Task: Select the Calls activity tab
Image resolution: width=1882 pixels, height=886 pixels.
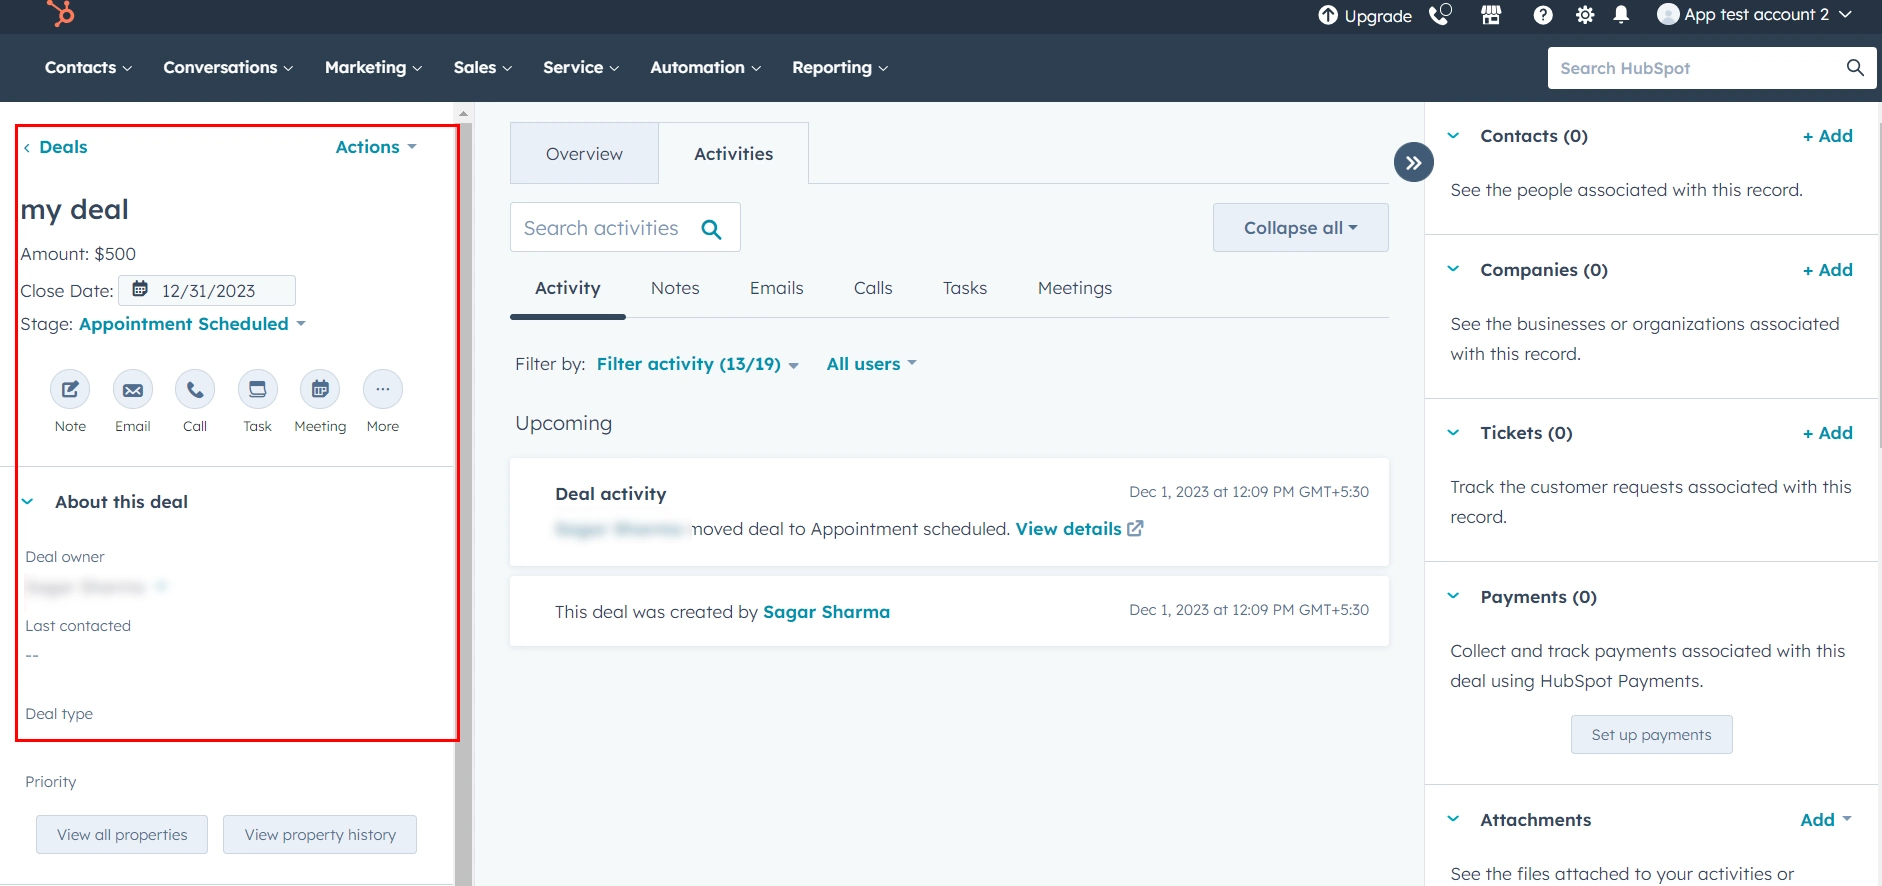Action: (873, 288)
